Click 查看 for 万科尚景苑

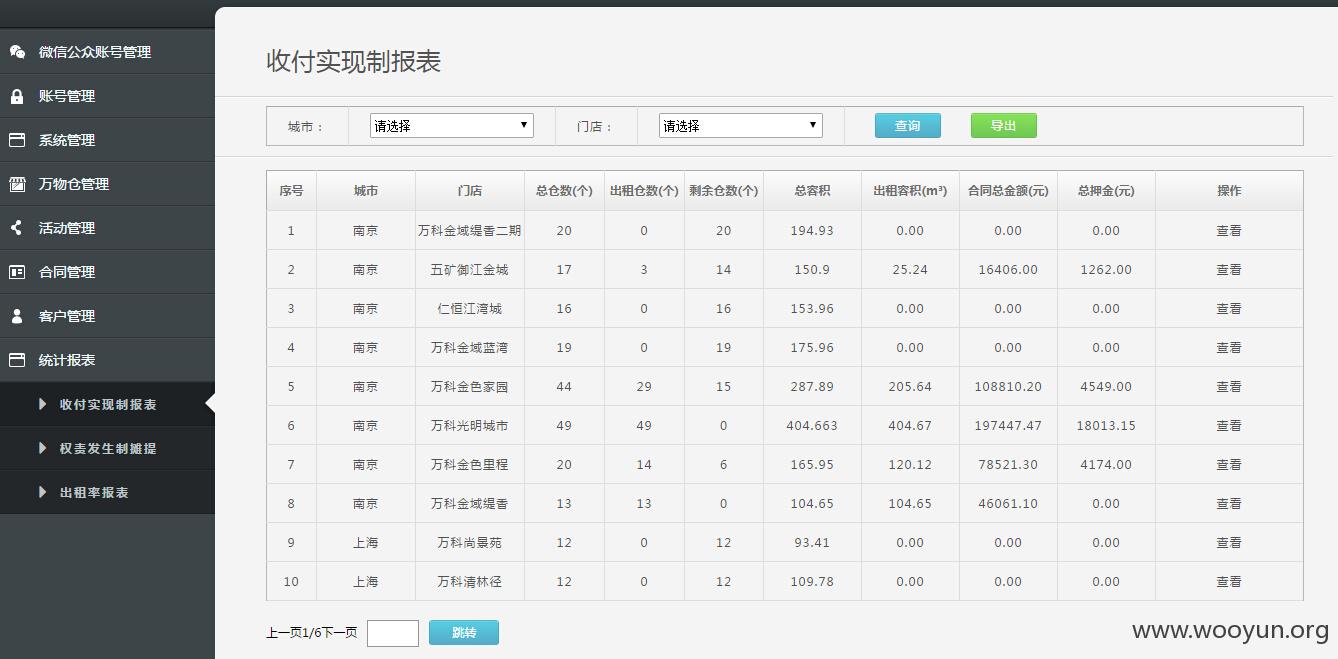[1229, 542]
